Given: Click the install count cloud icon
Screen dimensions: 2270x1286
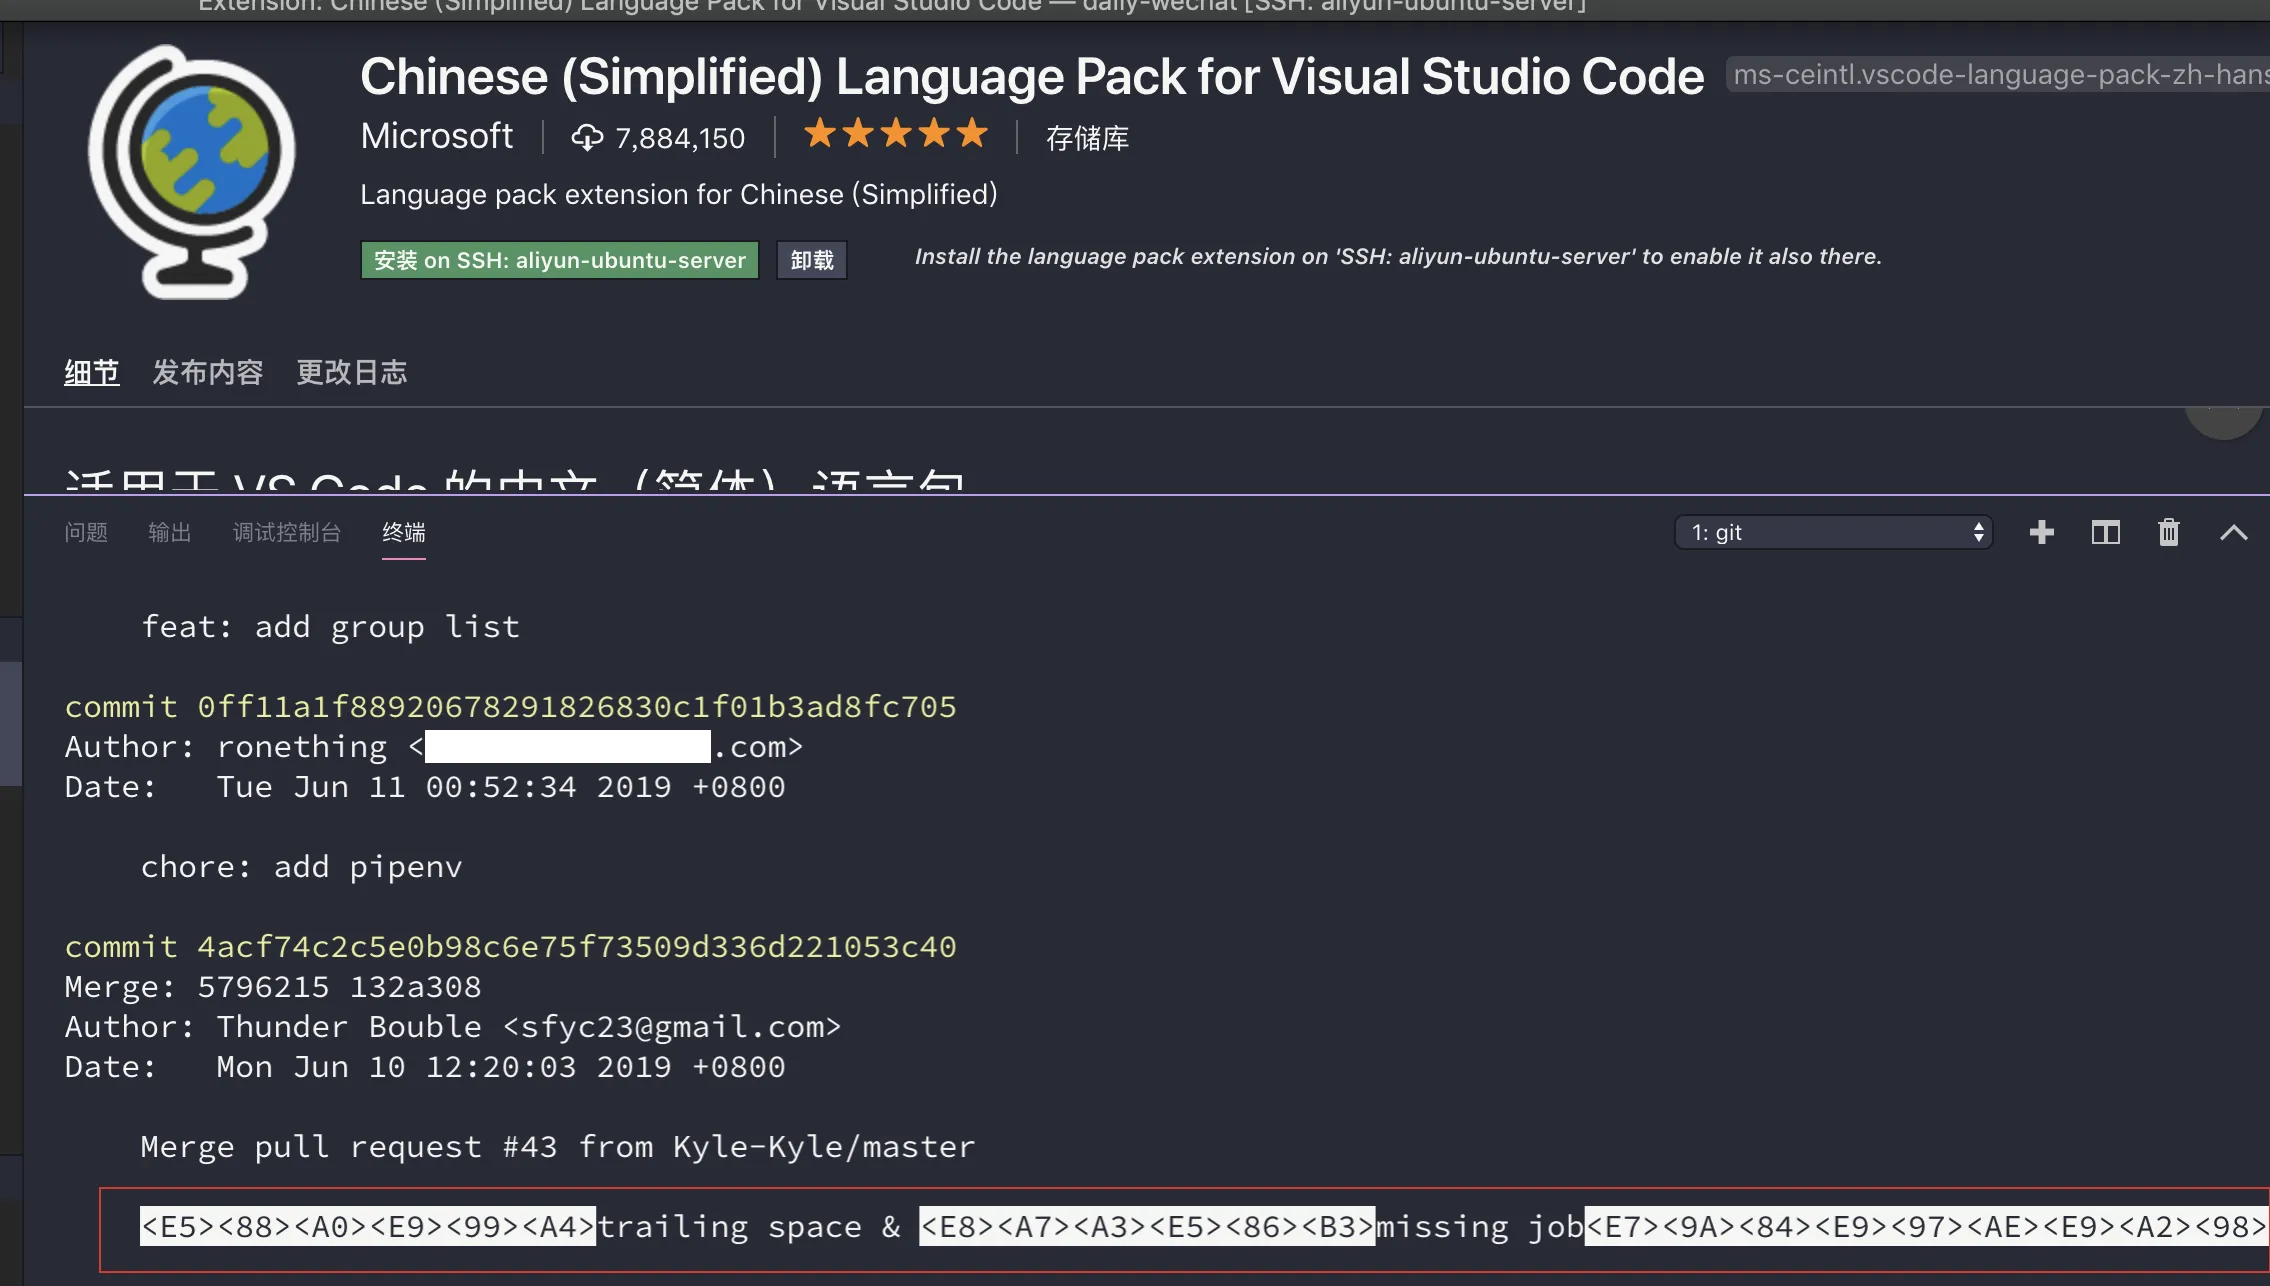Looking at the screenshot, I should [587, 137].
